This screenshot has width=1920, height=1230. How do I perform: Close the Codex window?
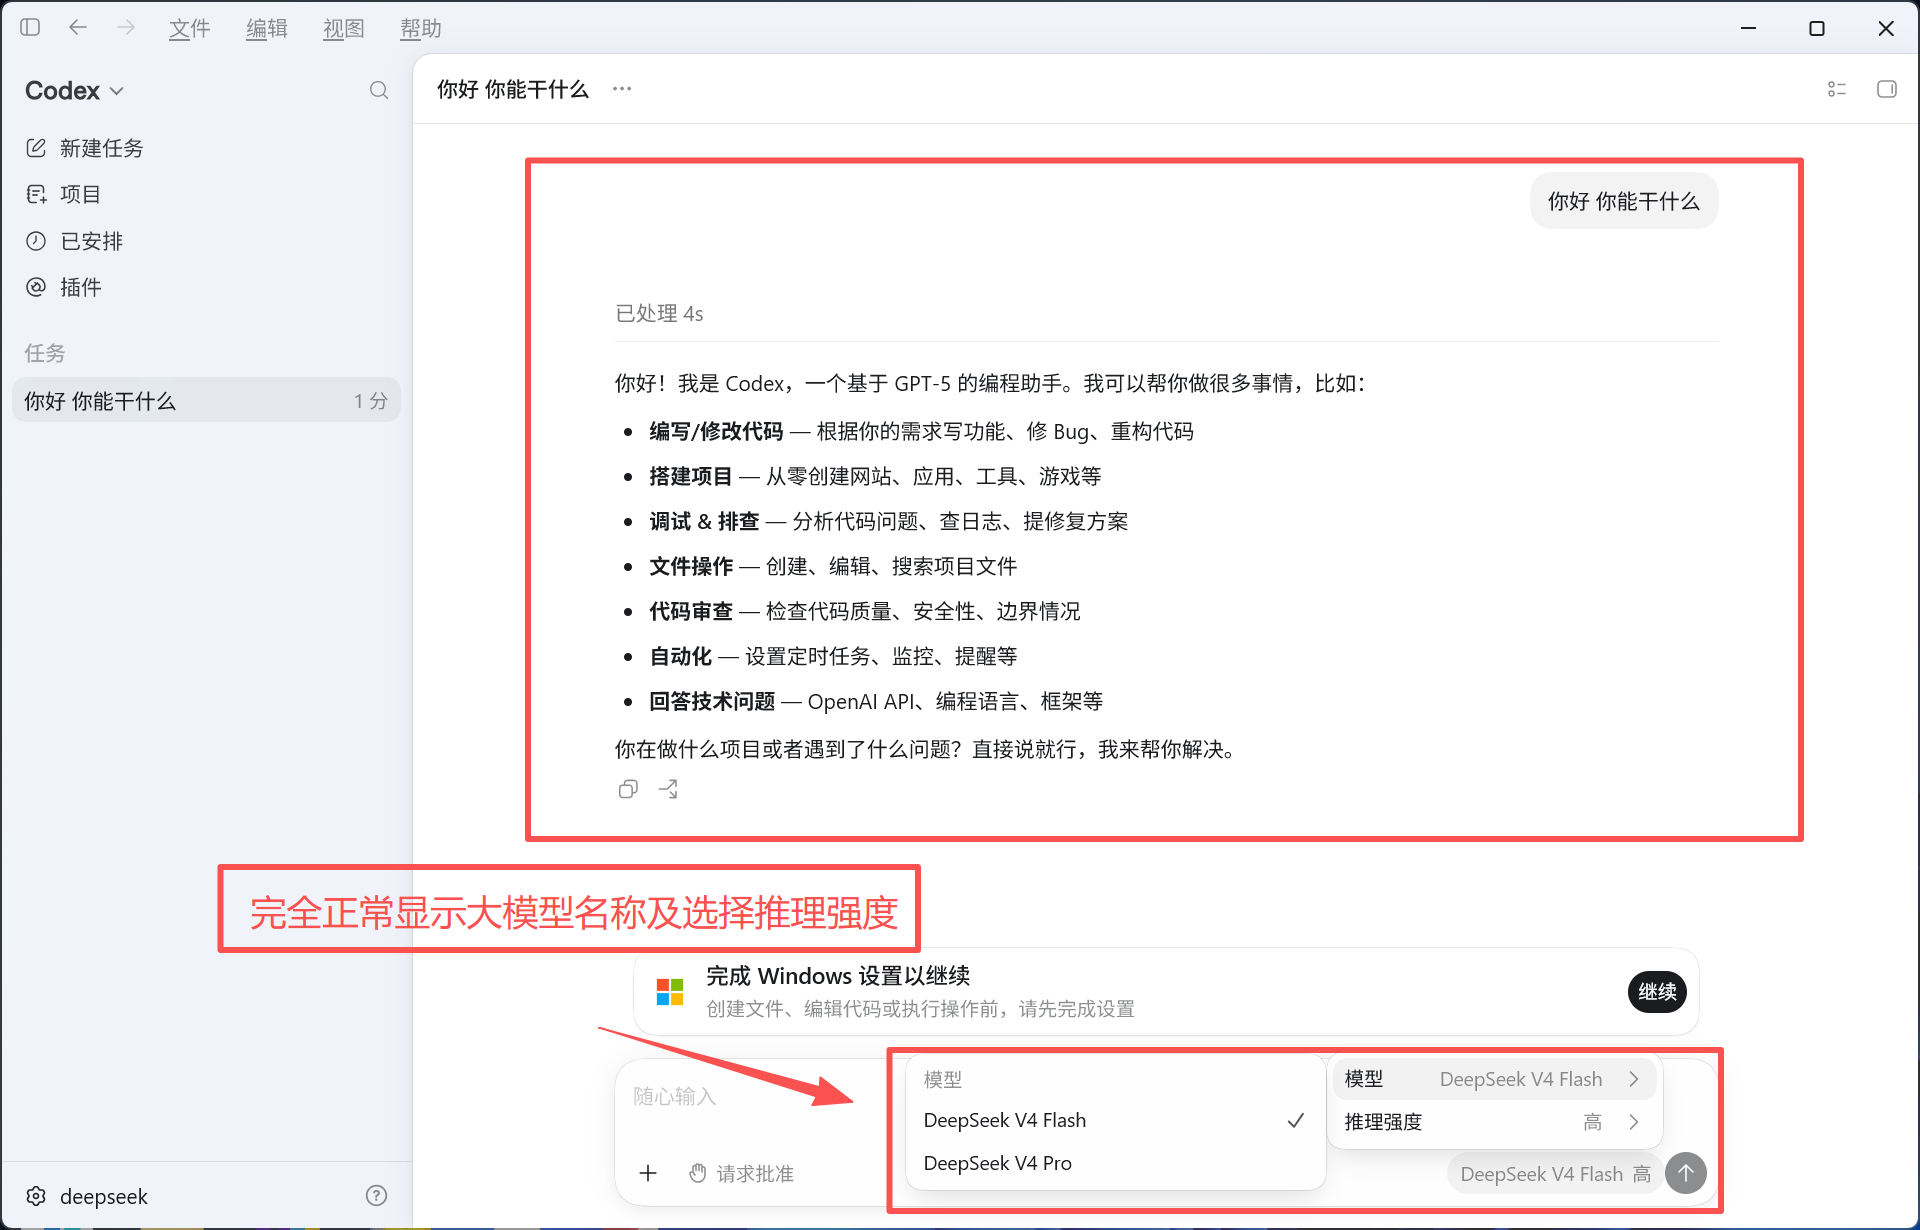tap(1886, 28)
